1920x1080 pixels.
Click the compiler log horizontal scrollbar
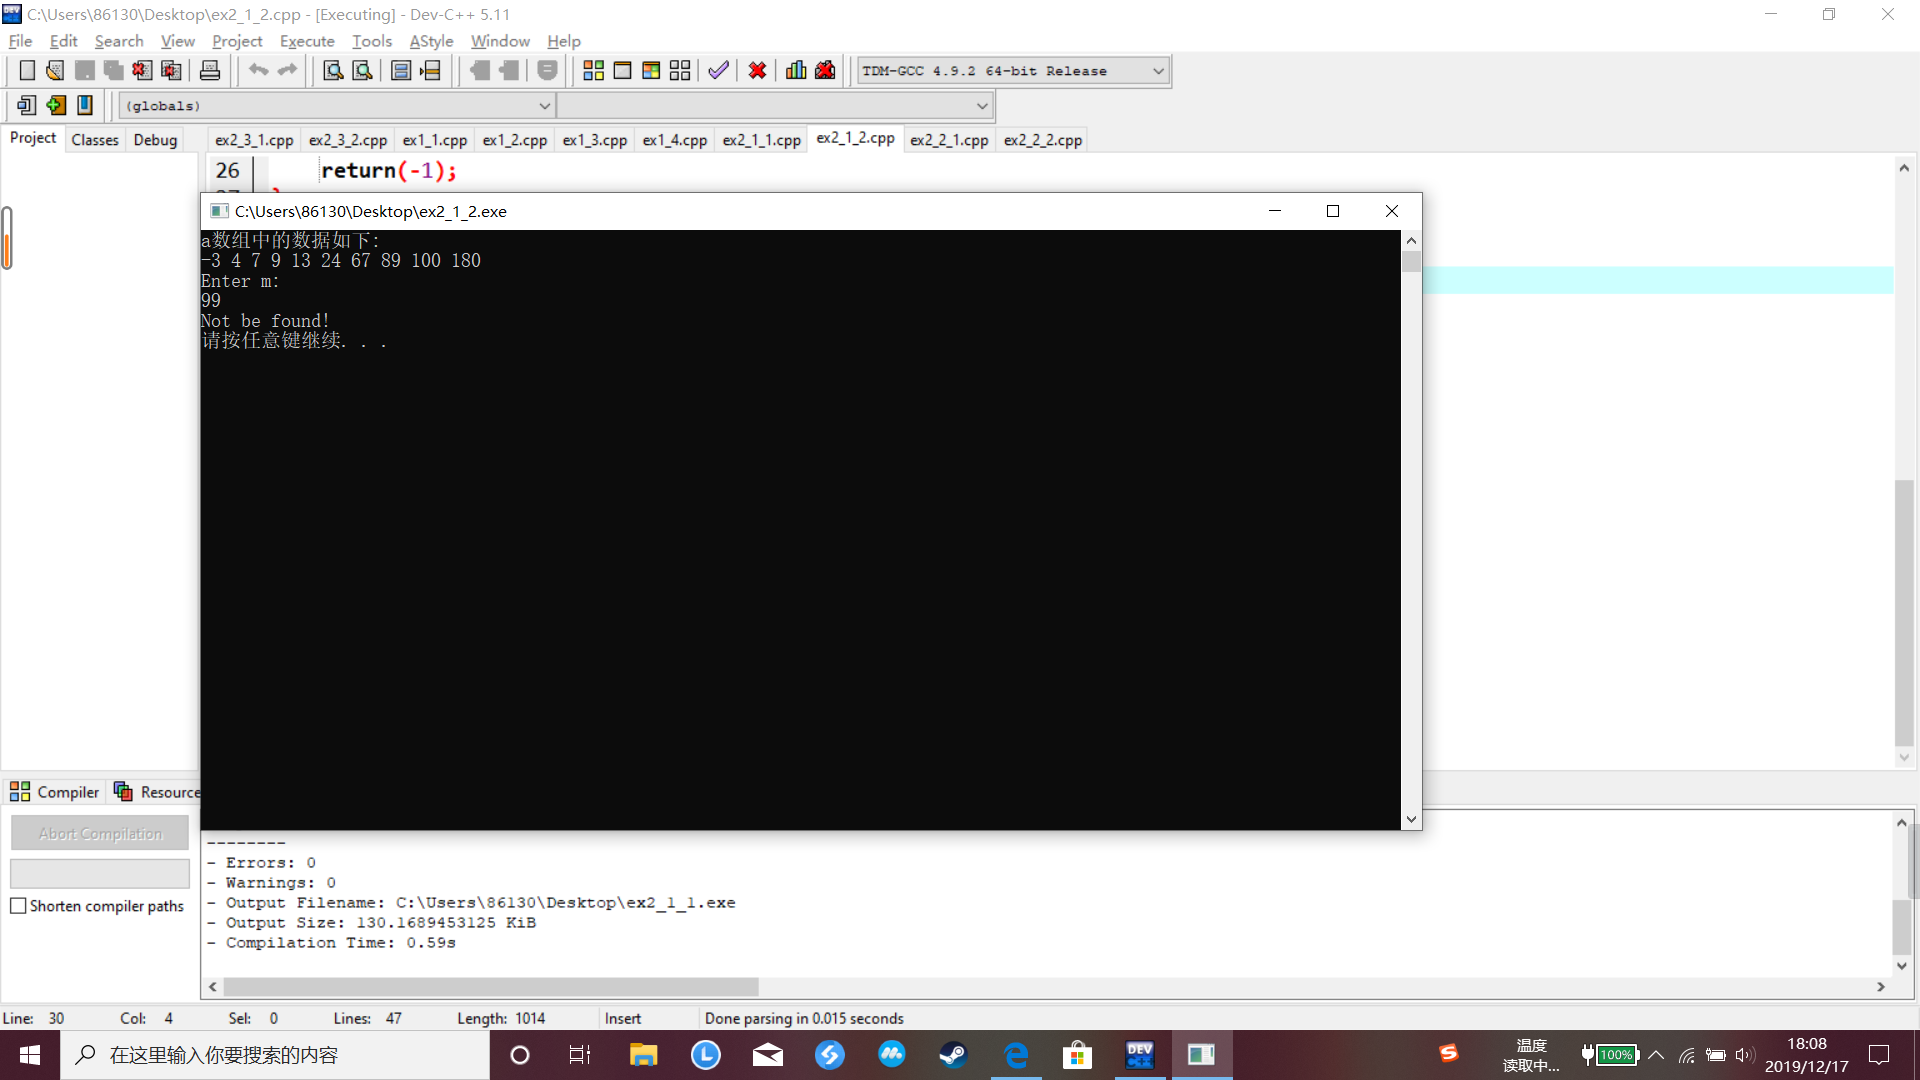coord(490,987)
